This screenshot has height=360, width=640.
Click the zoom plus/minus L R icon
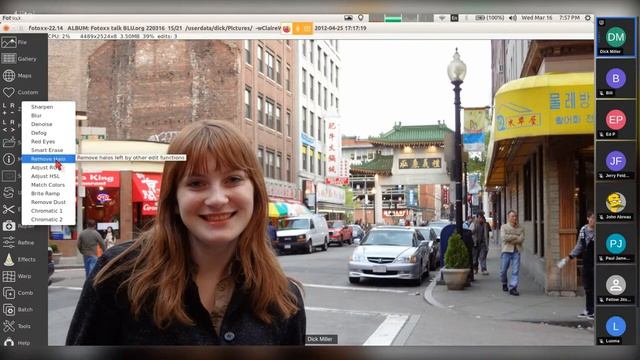9,109
